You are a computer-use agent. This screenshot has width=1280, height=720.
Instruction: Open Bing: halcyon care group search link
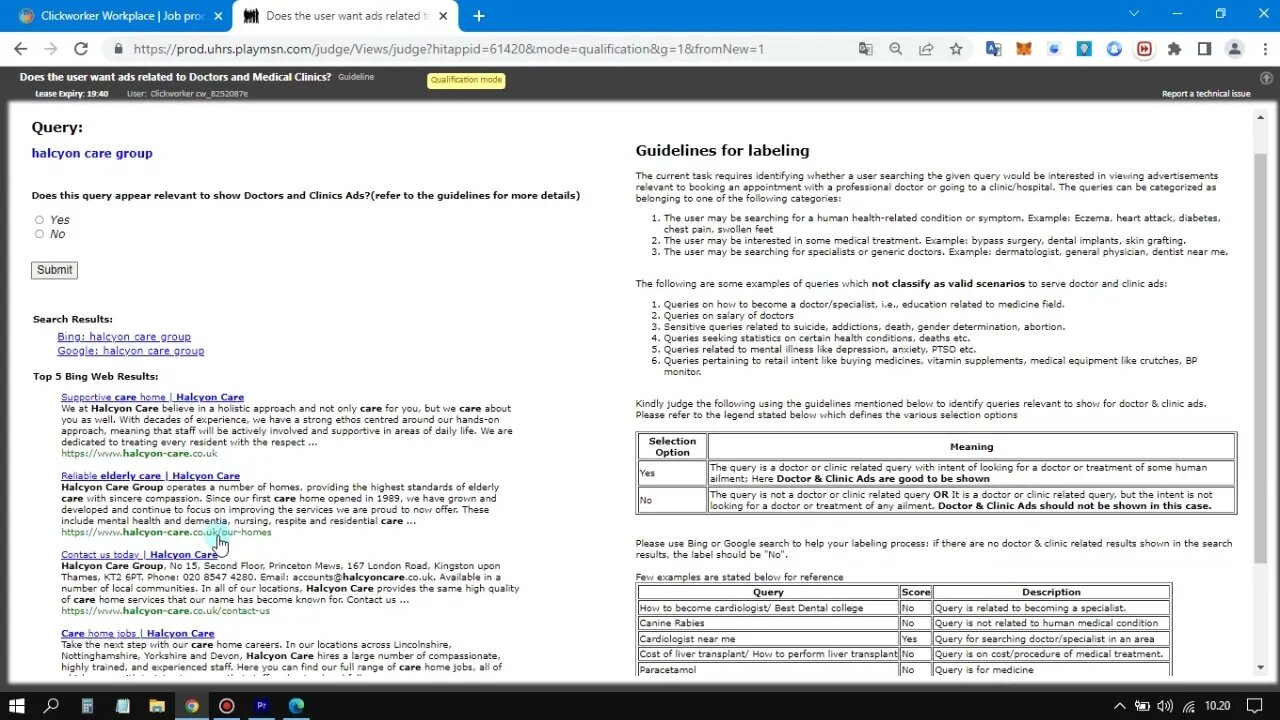click(124, 337)
